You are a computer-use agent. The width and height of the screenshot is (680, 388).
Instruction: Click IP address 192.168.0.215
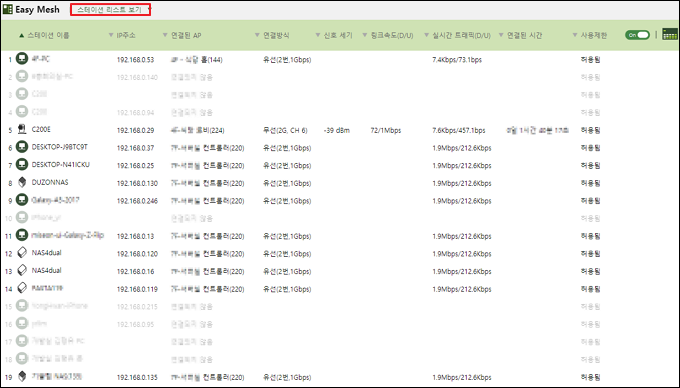pyautogui.click(x=137, y=307)
